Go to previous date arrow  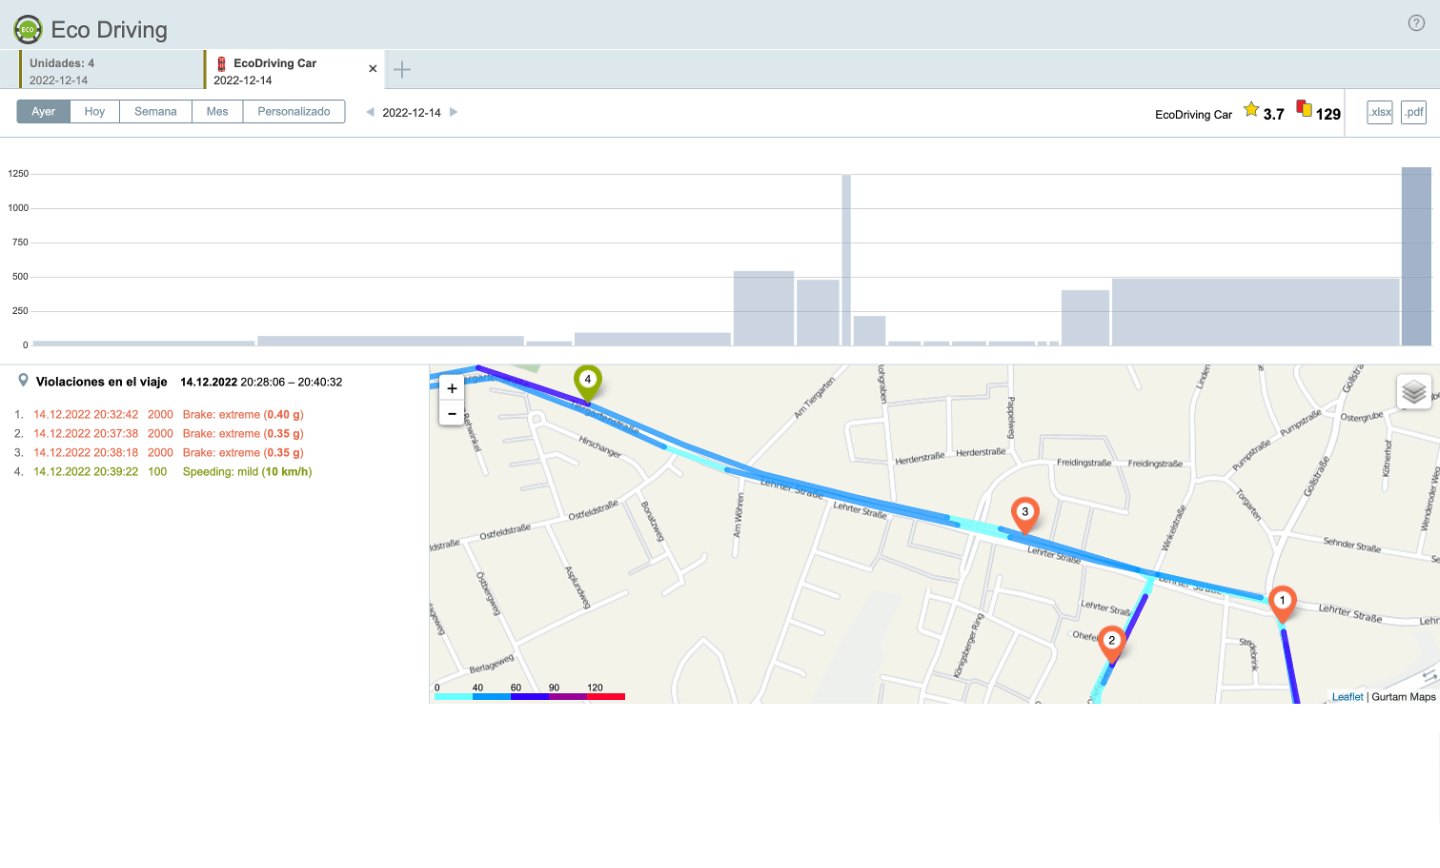point(370,112)
